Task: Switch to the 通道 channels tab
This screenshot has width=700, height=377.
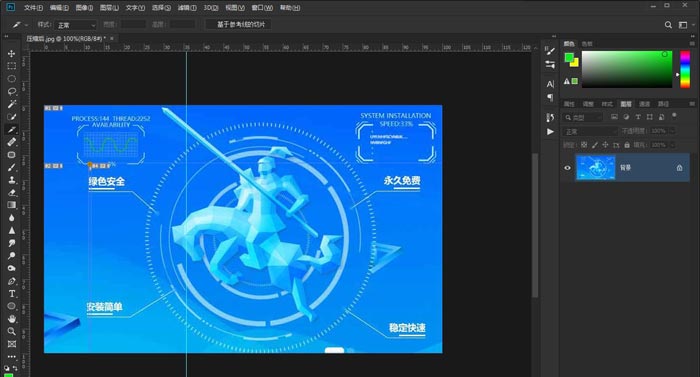Action: point(644,104)
